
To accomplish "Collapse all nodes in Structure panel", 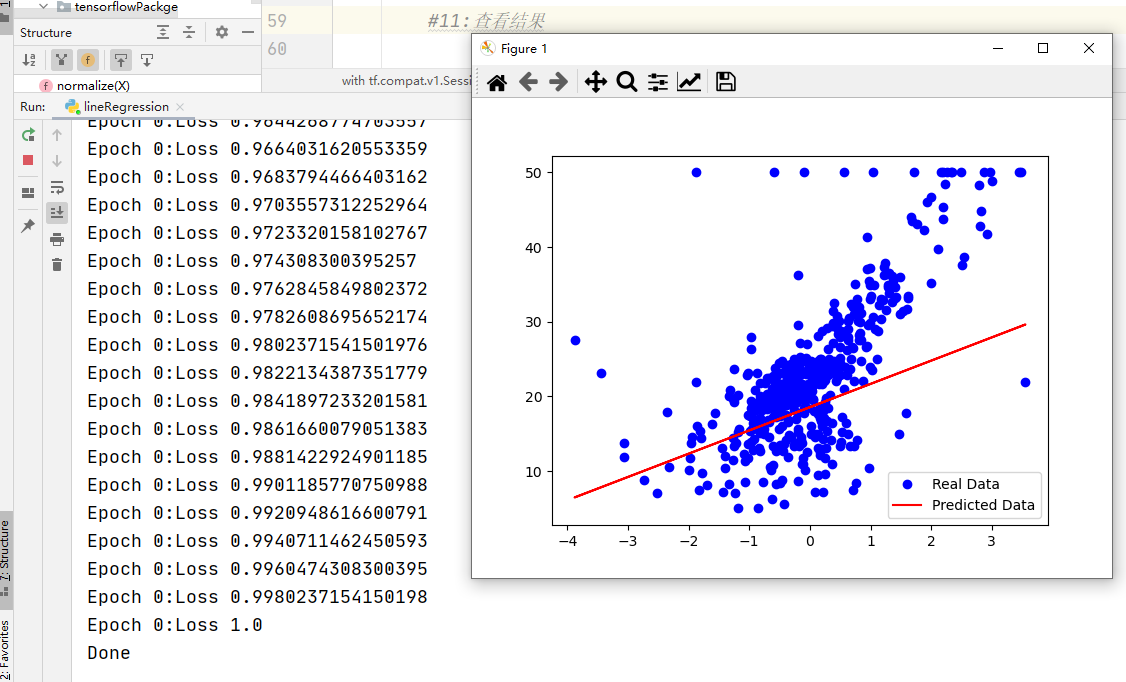I will (189, 32).
